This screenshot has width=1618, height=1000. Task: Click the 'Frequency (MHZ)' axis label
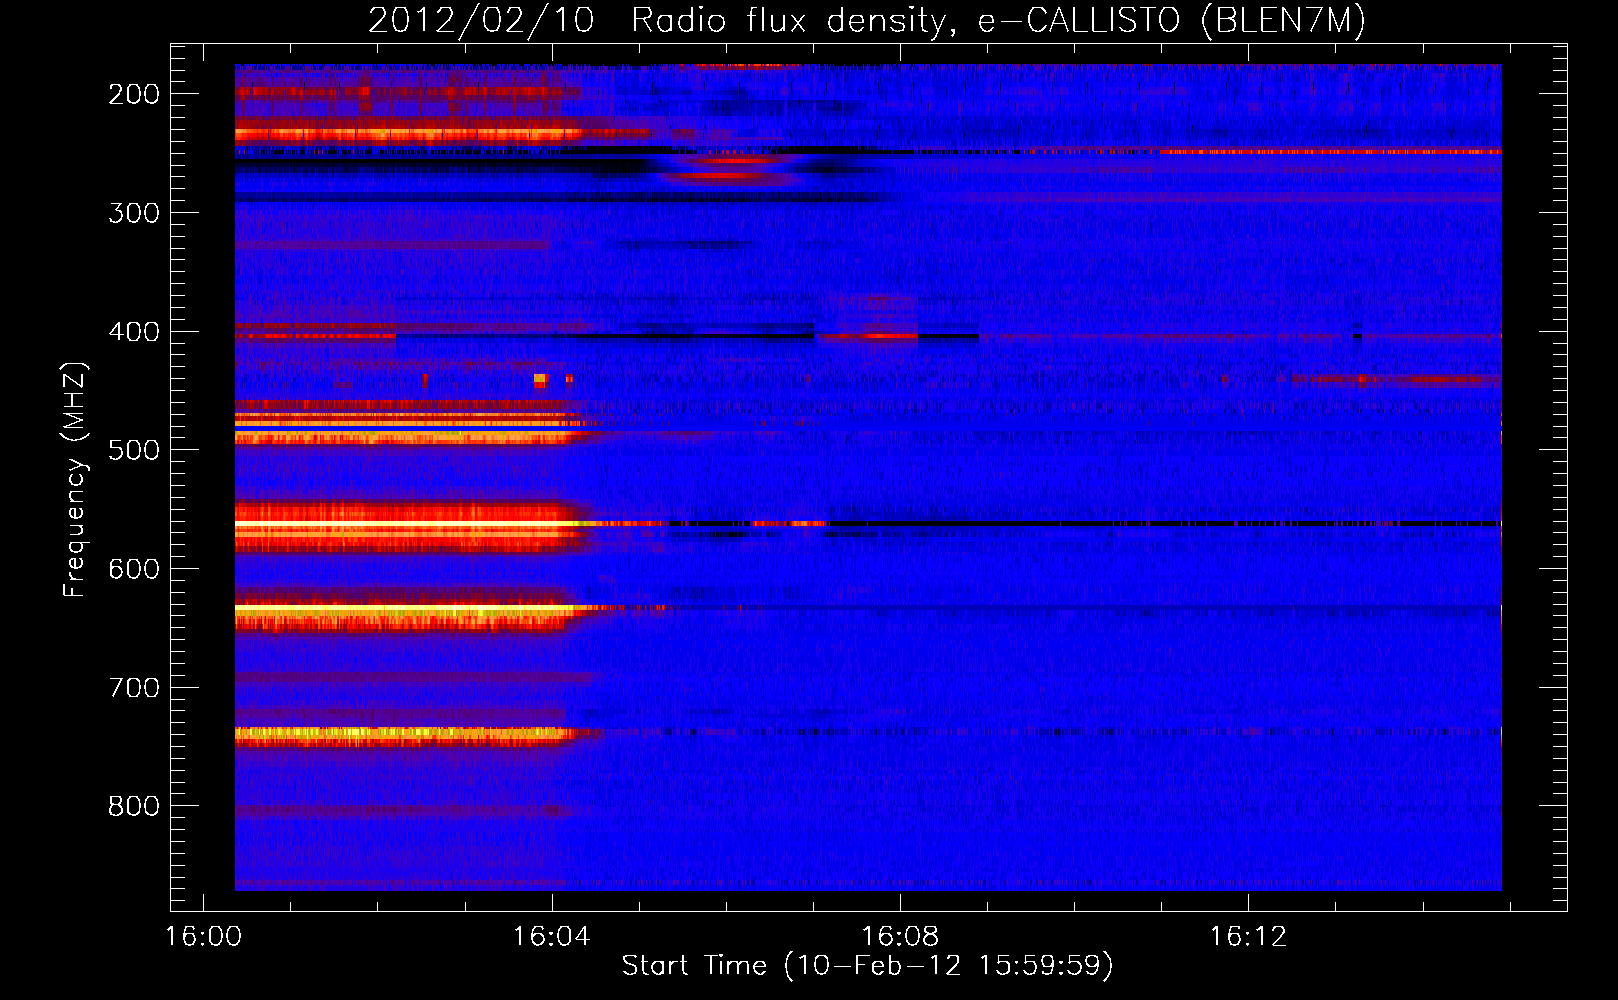(x=75, y=480)
